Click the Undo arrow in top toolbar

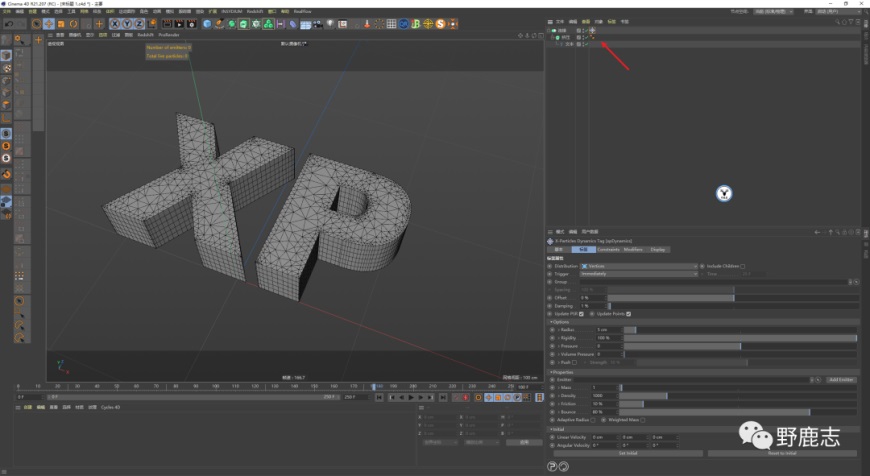[x=9, y=24]
